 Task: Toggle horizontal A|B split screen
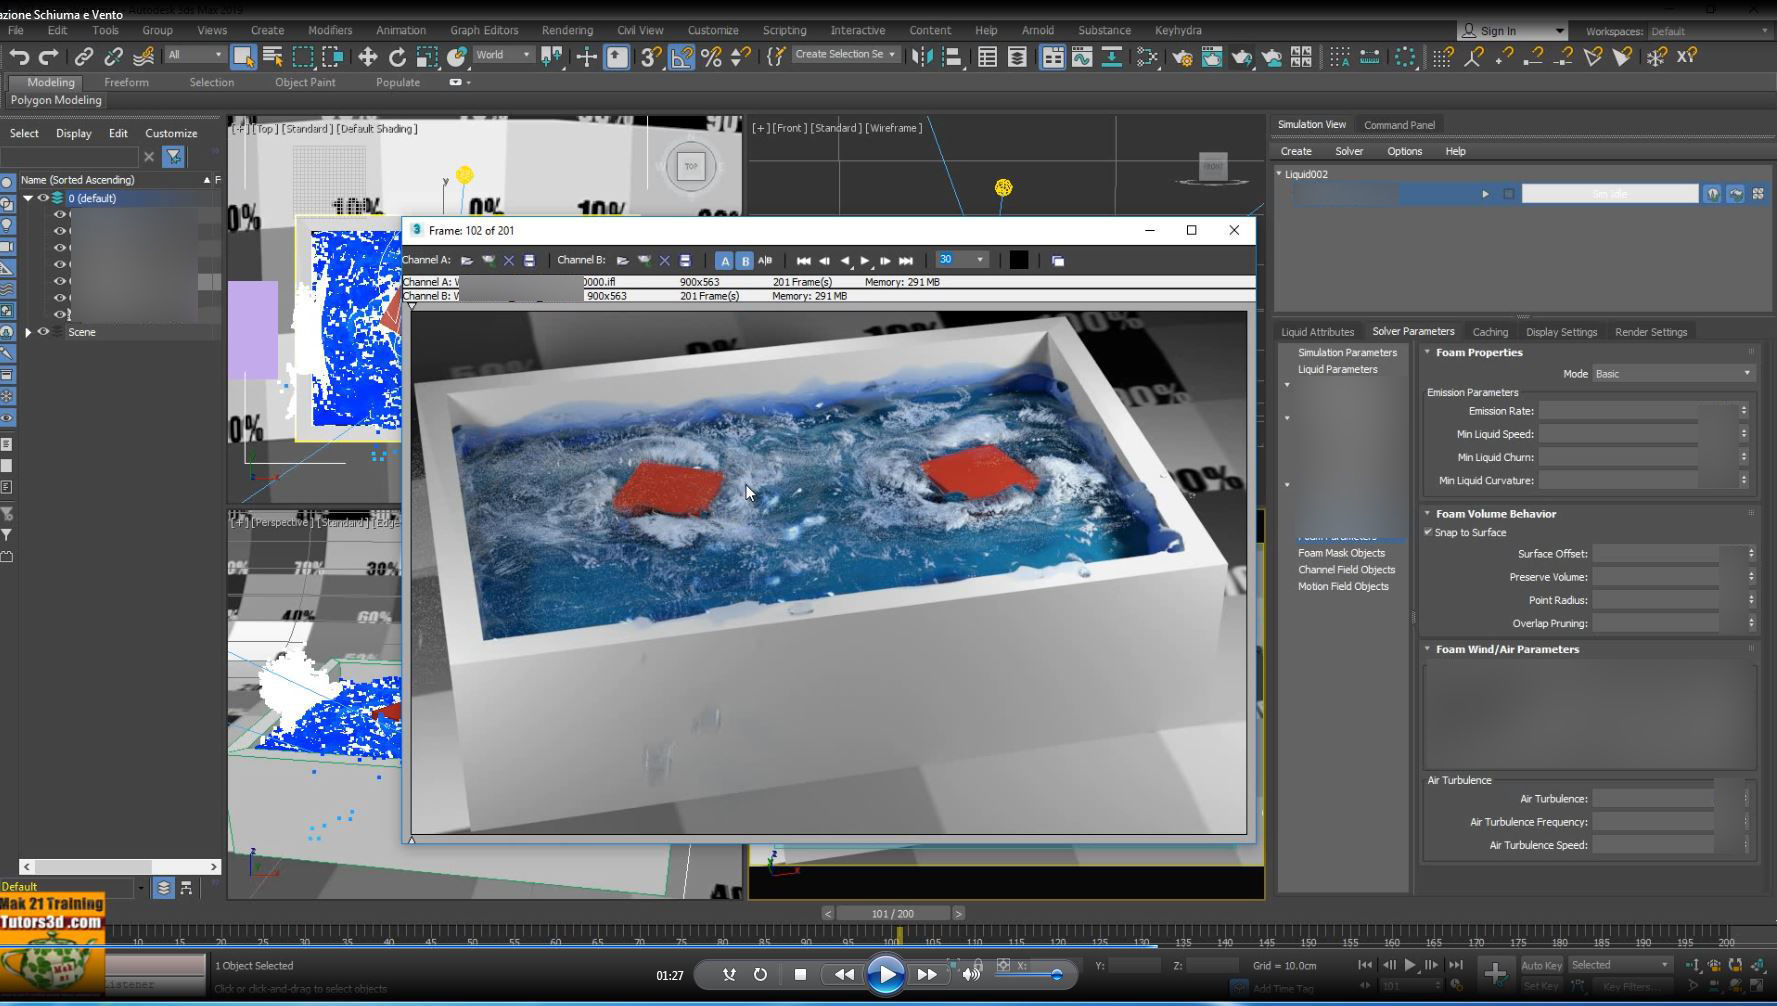(x=765, y=261)
